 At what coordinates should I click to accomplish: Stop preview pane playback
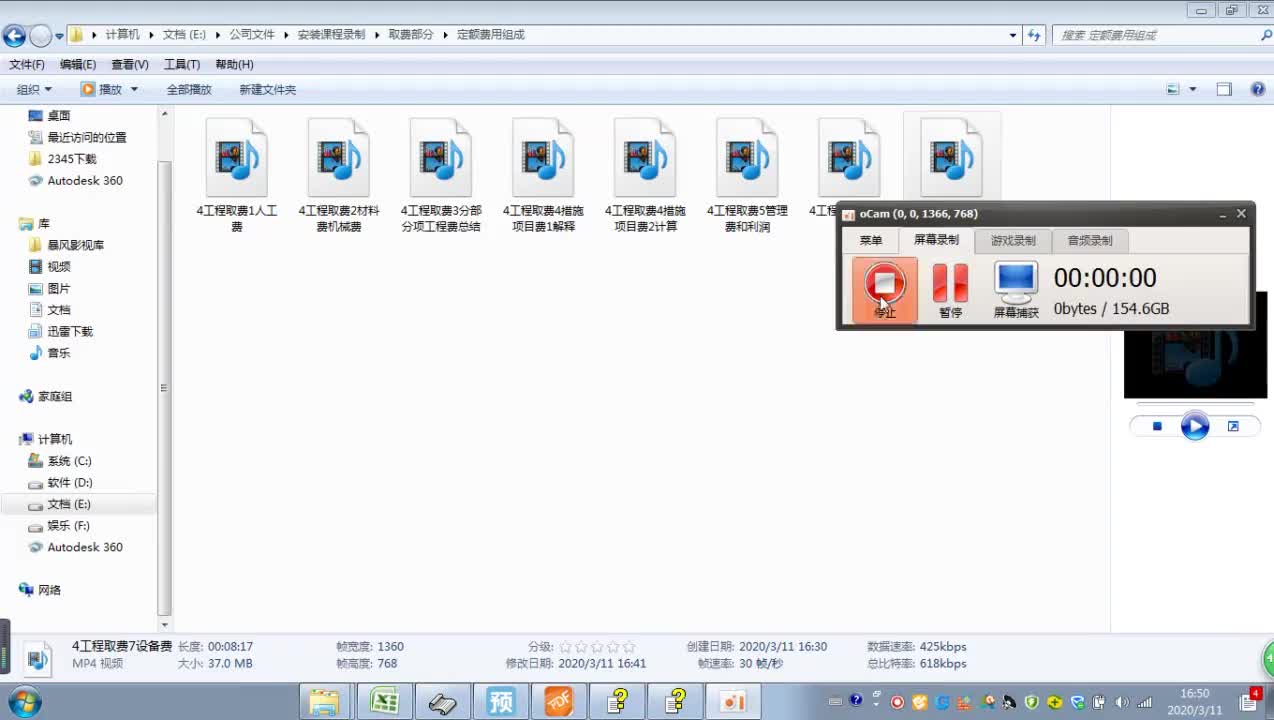[x=1157, y=426]
